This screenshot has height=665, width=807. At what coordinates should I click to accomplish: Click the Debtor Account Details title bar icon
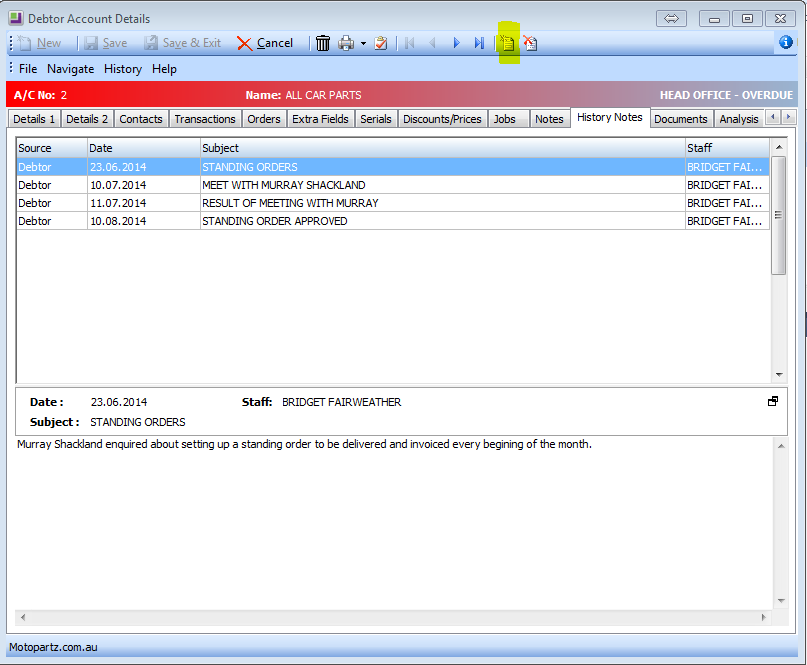pyautogui.click(x=16, y=19)
